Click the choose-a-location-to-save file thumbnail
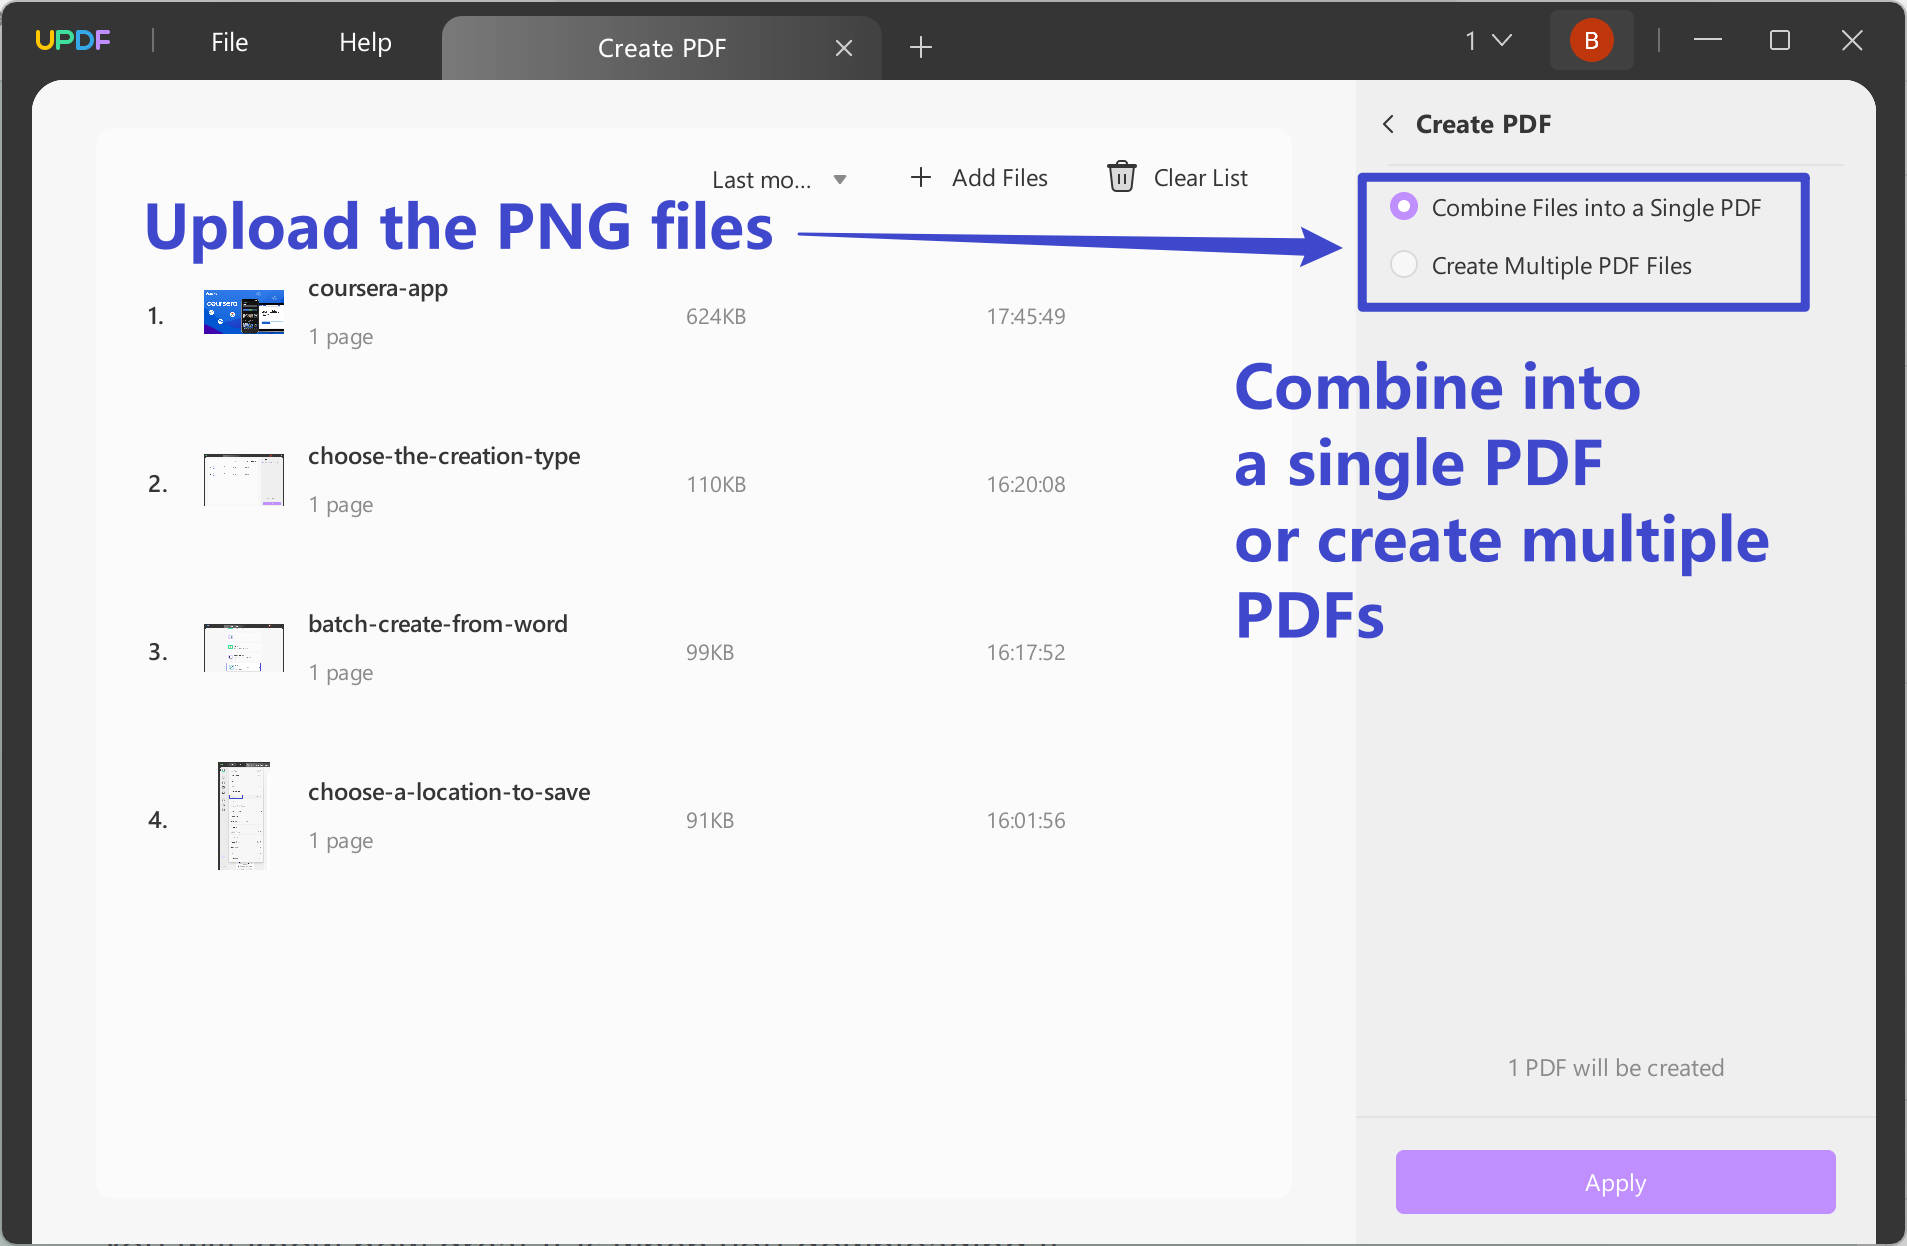The height and width of the screenshot is (1246, 1907). [241, 816]
